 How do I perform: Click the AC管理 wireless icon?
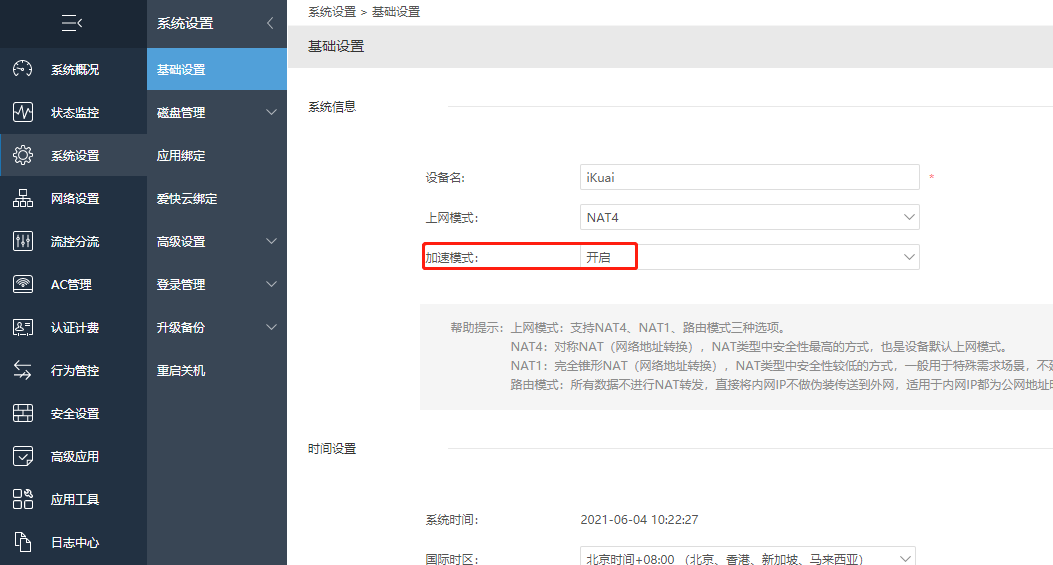tap(22, 284)
